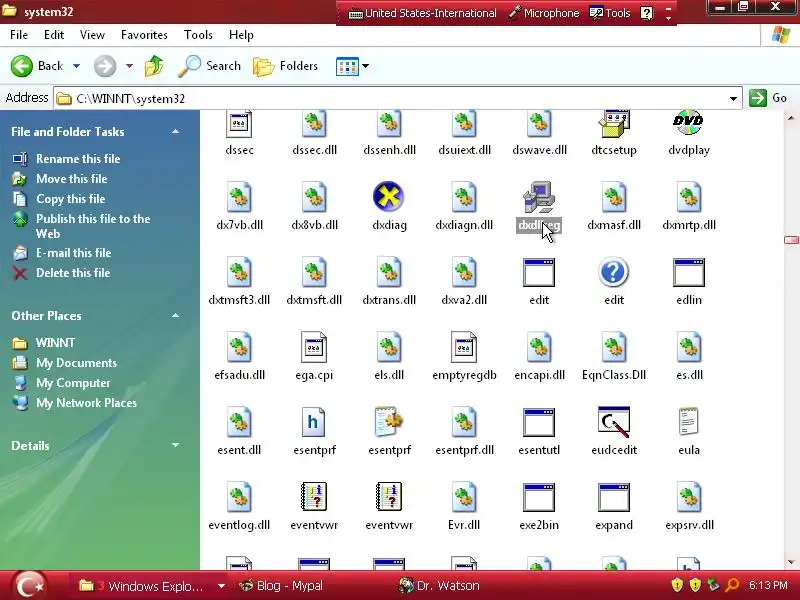
Task: Click the Go button
Action: (768, 98)
